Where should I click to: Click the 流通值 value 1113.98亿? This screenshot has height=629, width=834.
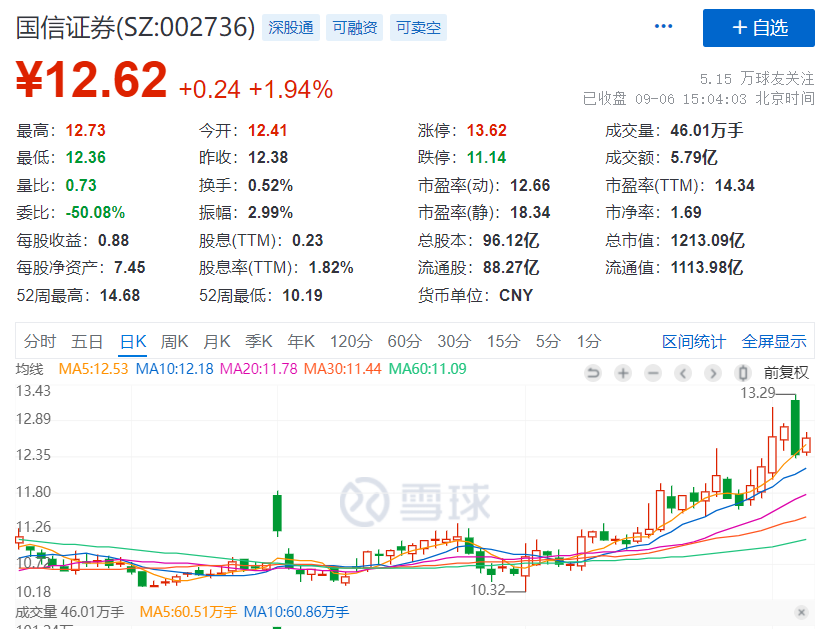707,267
